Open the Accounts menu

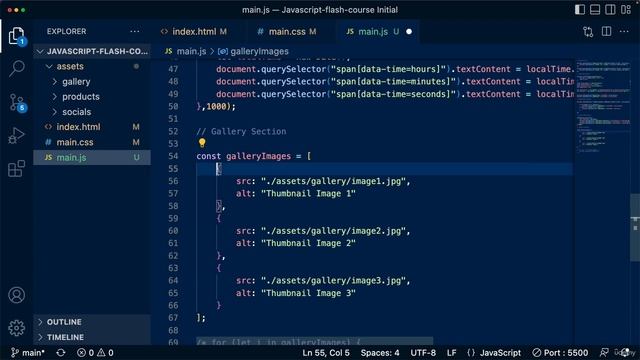pyautogui.click(x=16, y=295)
